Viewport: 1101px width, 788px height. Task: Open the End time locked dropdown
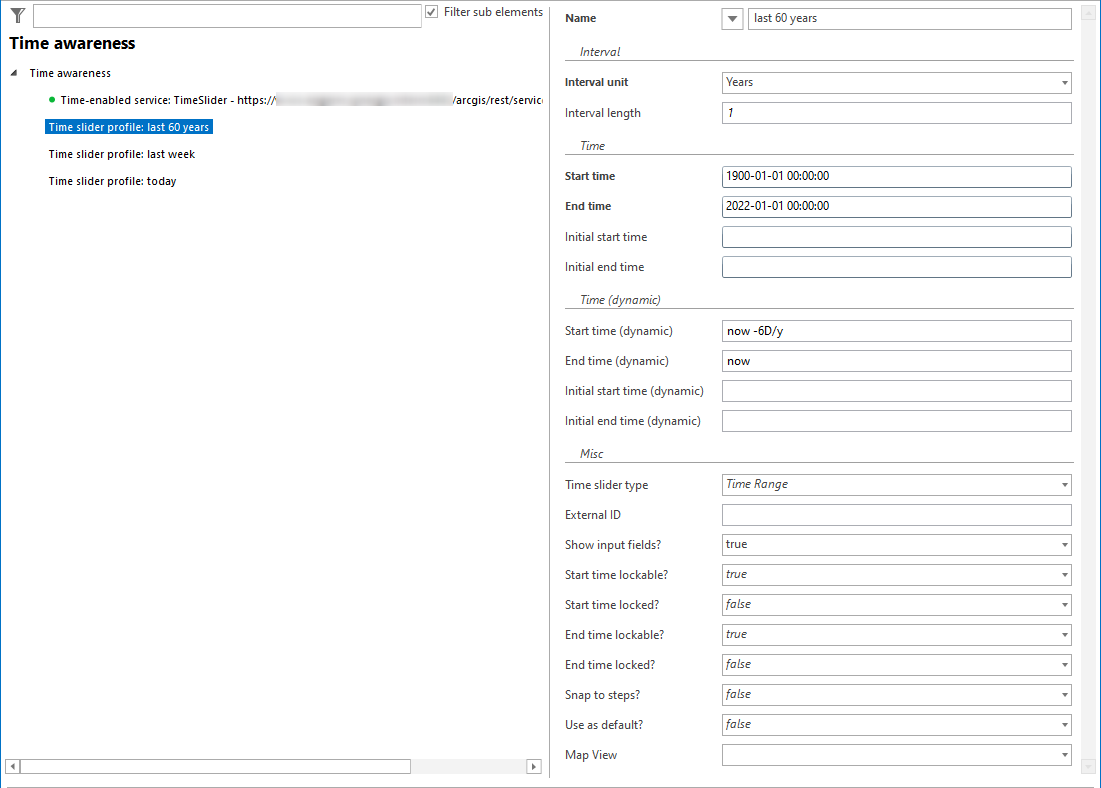(x=1061, y=664)
